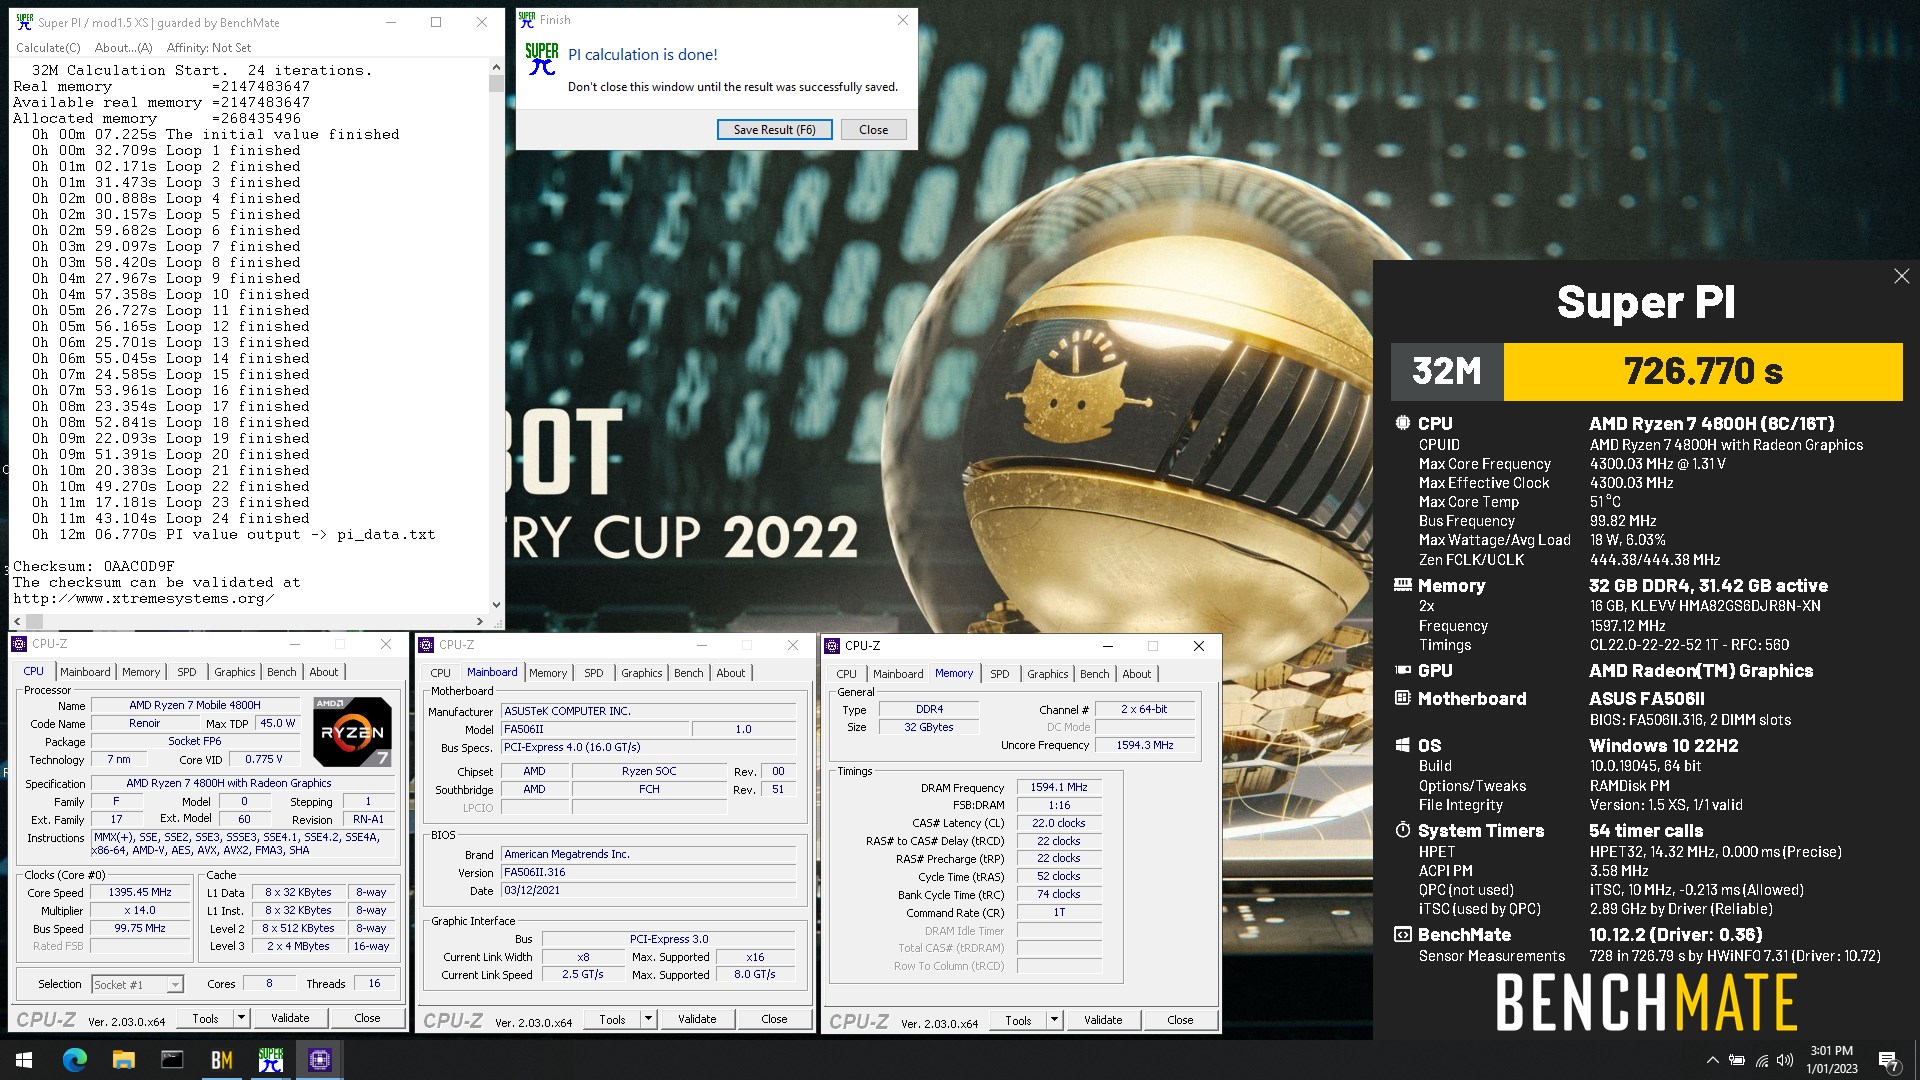Click the CPU icon in BenchMate panel

pos(1403,423)
